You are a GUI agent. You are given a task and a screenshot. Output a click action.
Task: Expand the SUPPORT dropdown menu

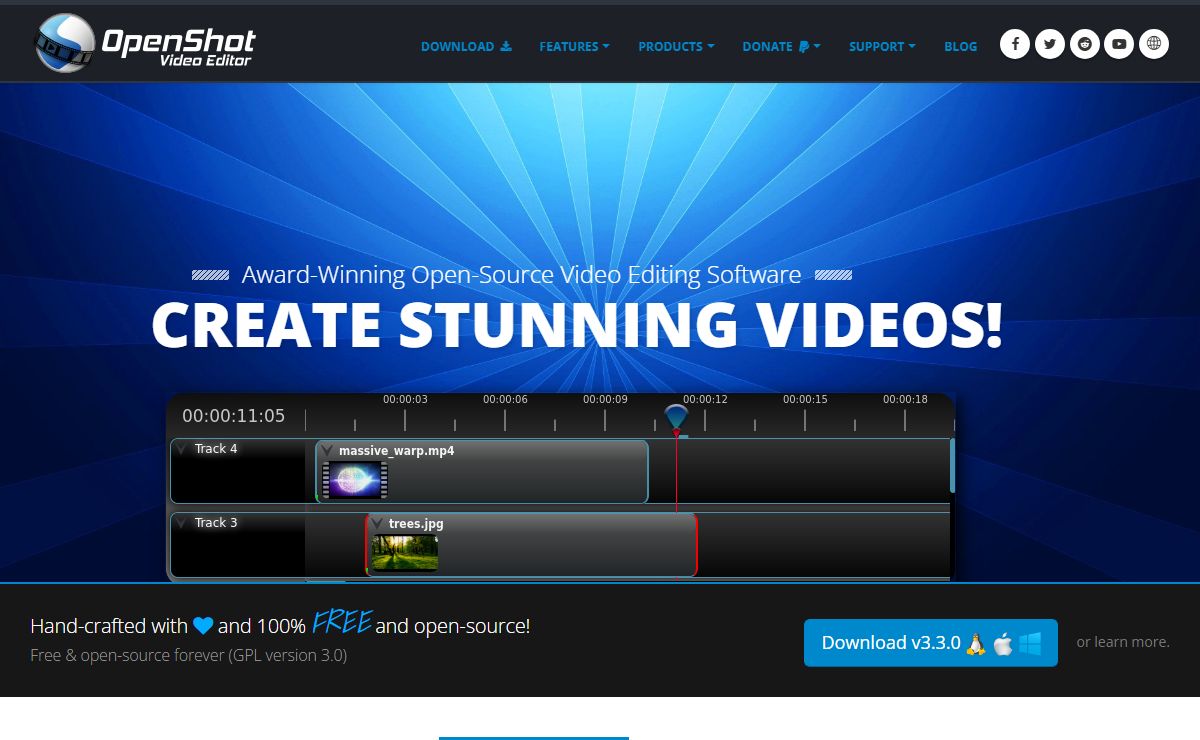(x=883, y=46)
